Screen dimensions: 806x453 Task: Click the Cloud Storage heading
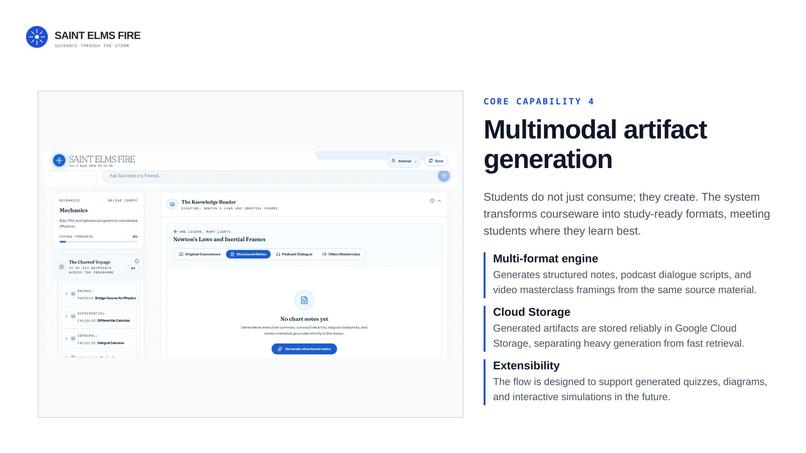tap(532, 312)
